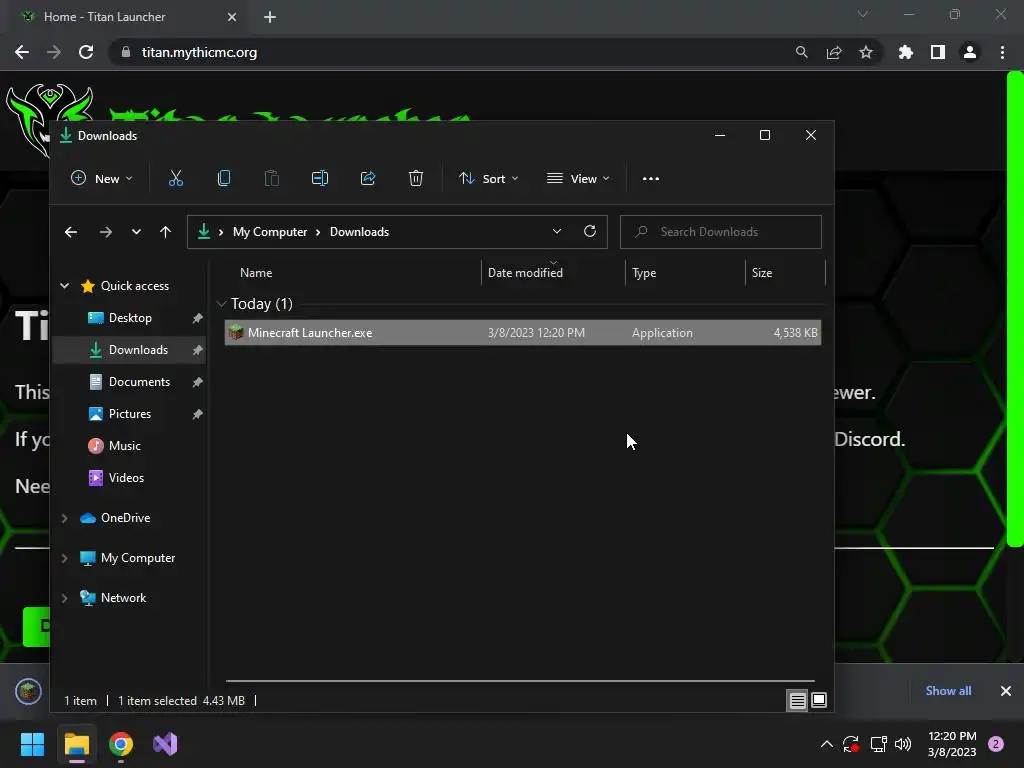Refresh the Downloads folder view
This screenshot has height=768, width=1024.
(x=590, y=231)
